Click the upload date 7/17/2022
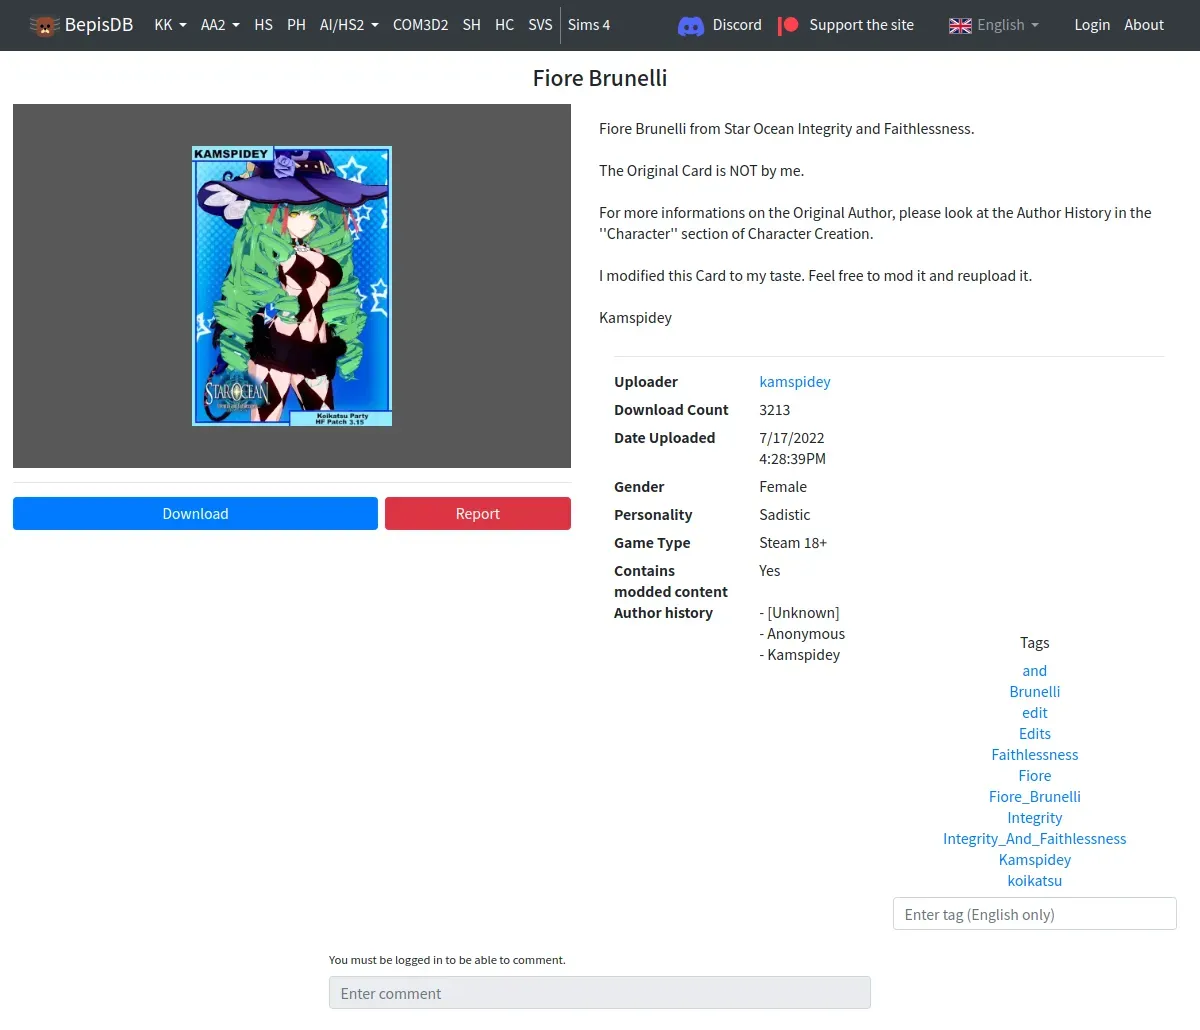The width and height of the screenshot is (1200, 1030). click(792, 438)
